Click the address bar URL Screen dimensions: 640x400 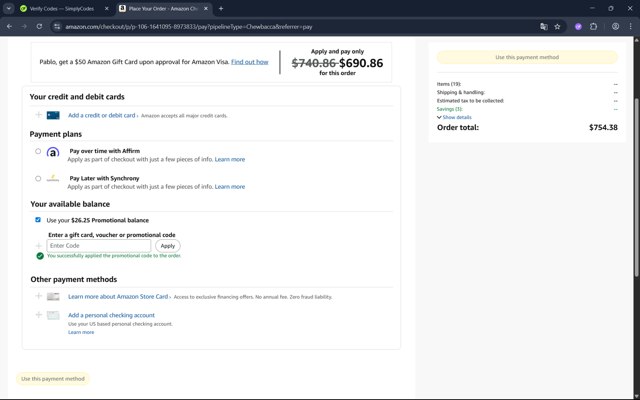189,27
